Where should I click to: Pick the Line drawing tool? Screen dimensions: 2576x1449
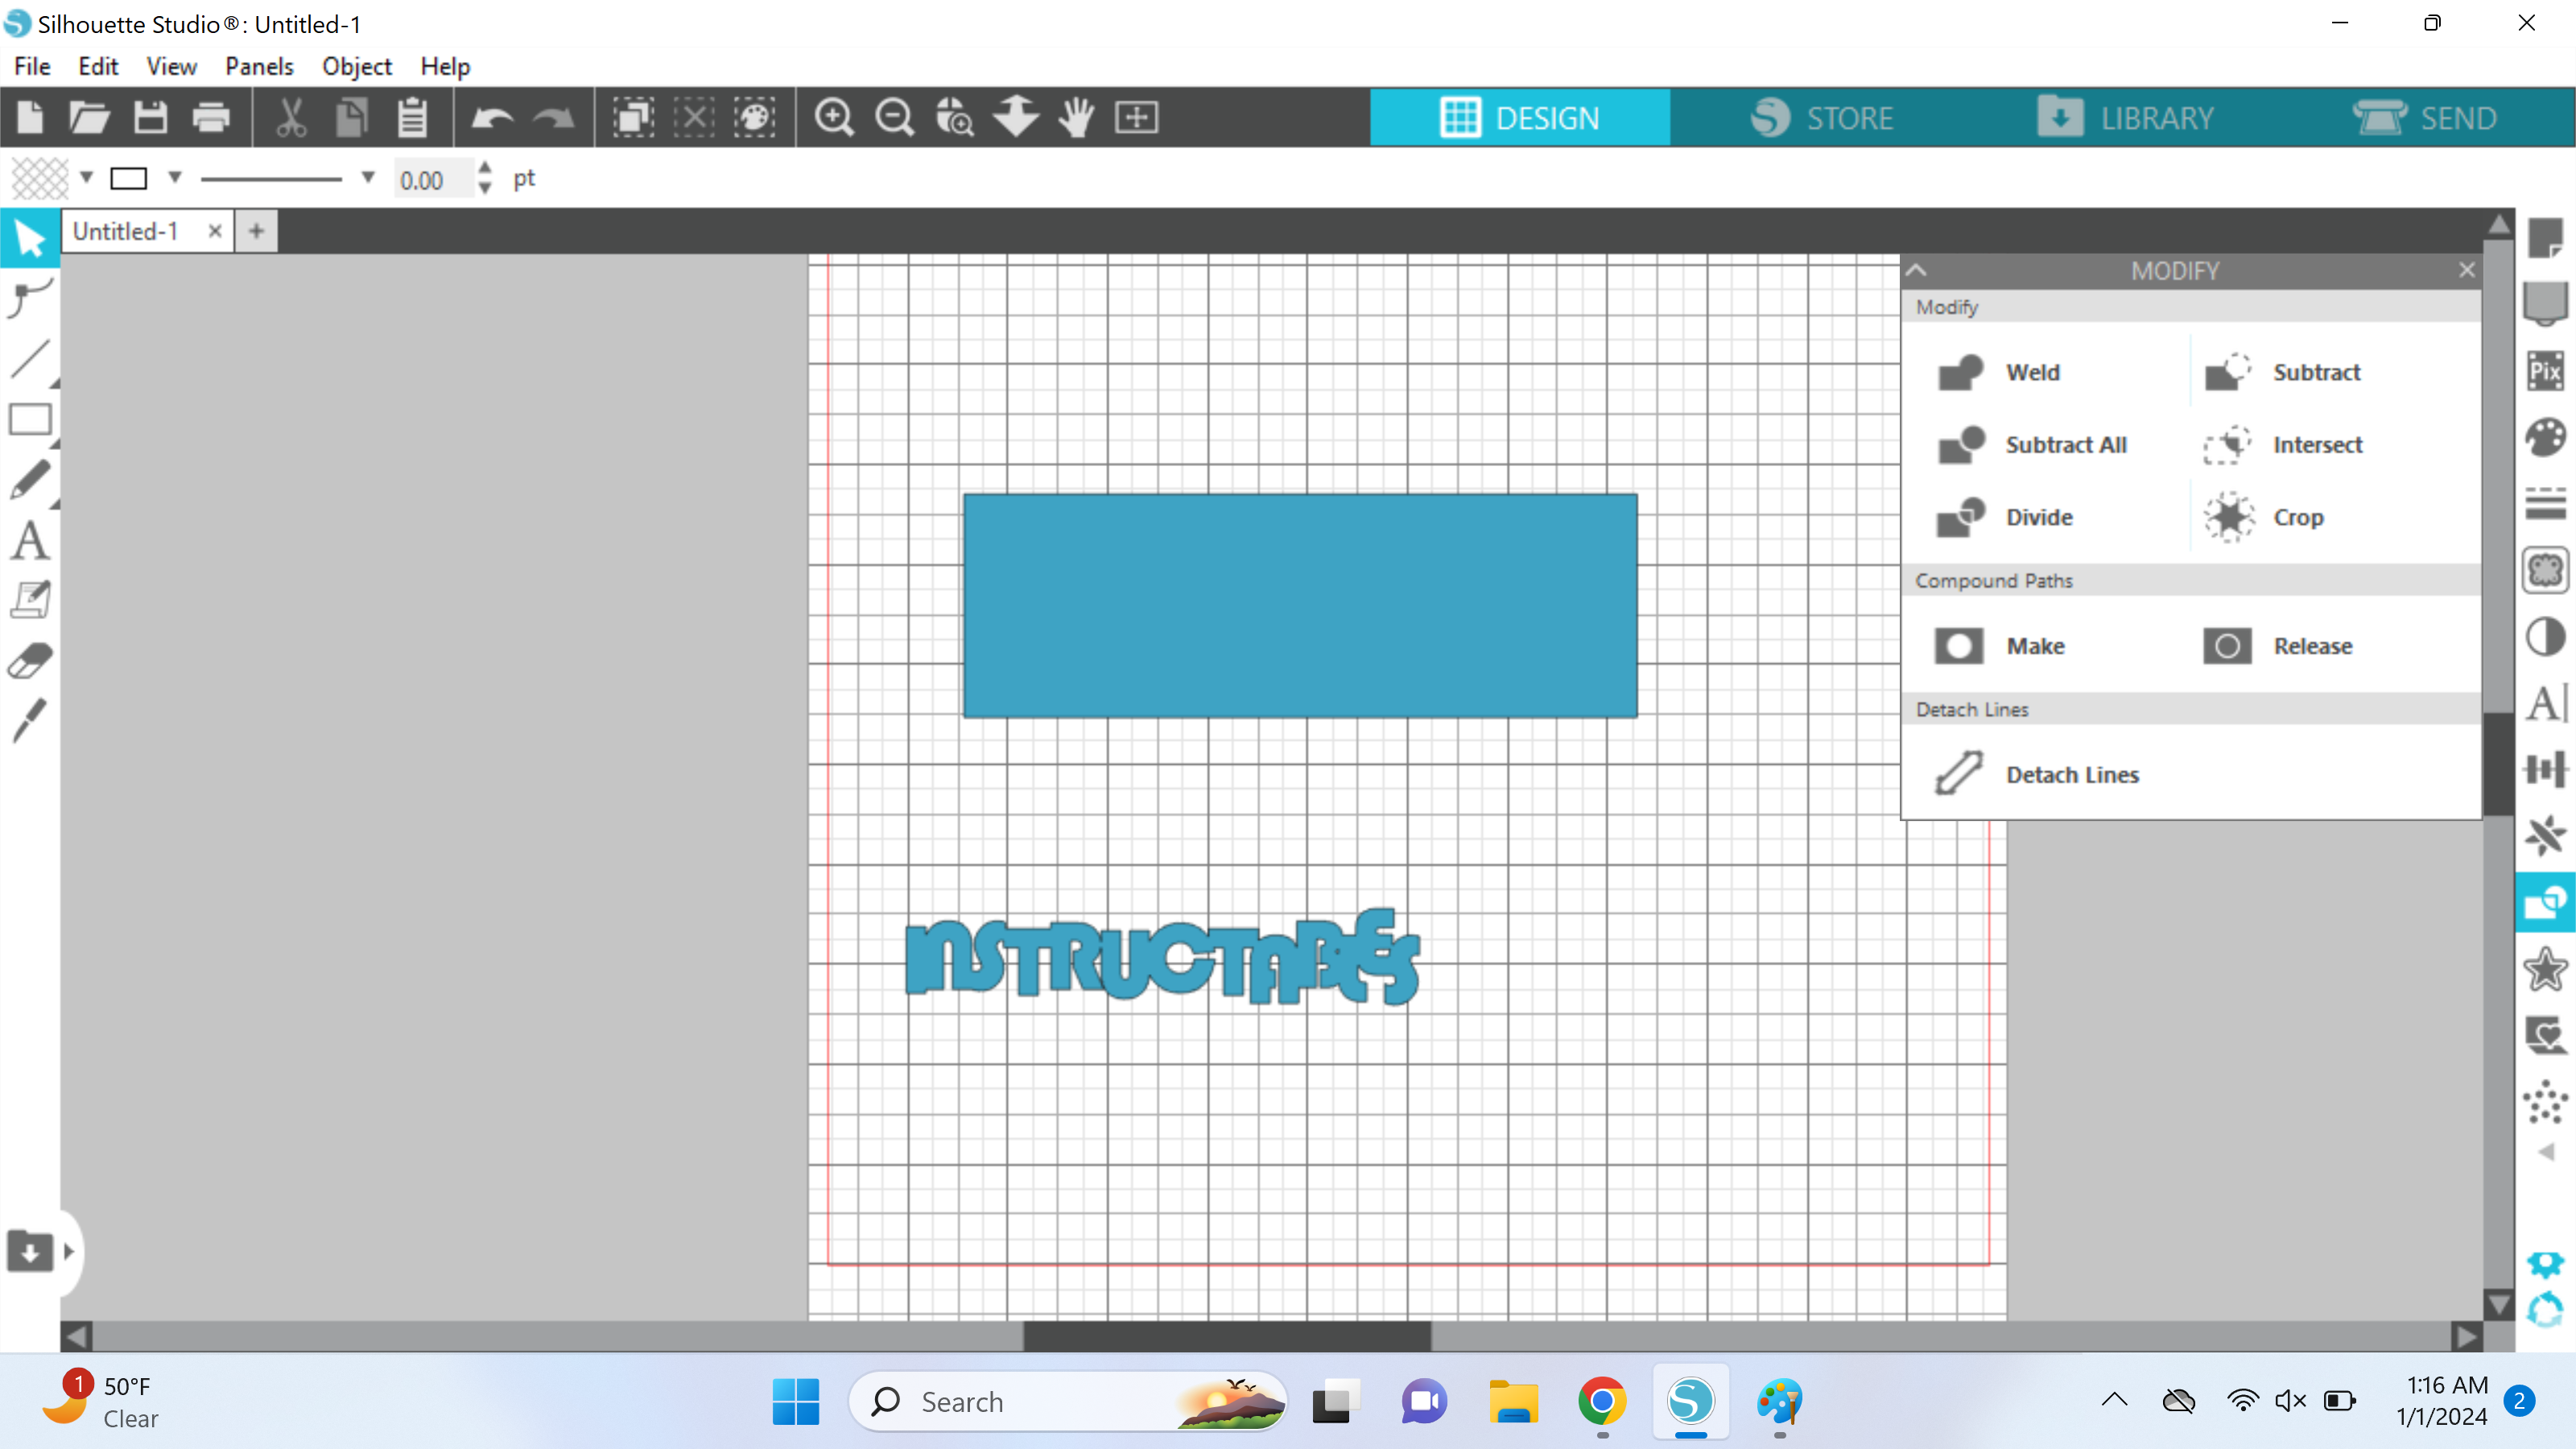click(30, 359)
